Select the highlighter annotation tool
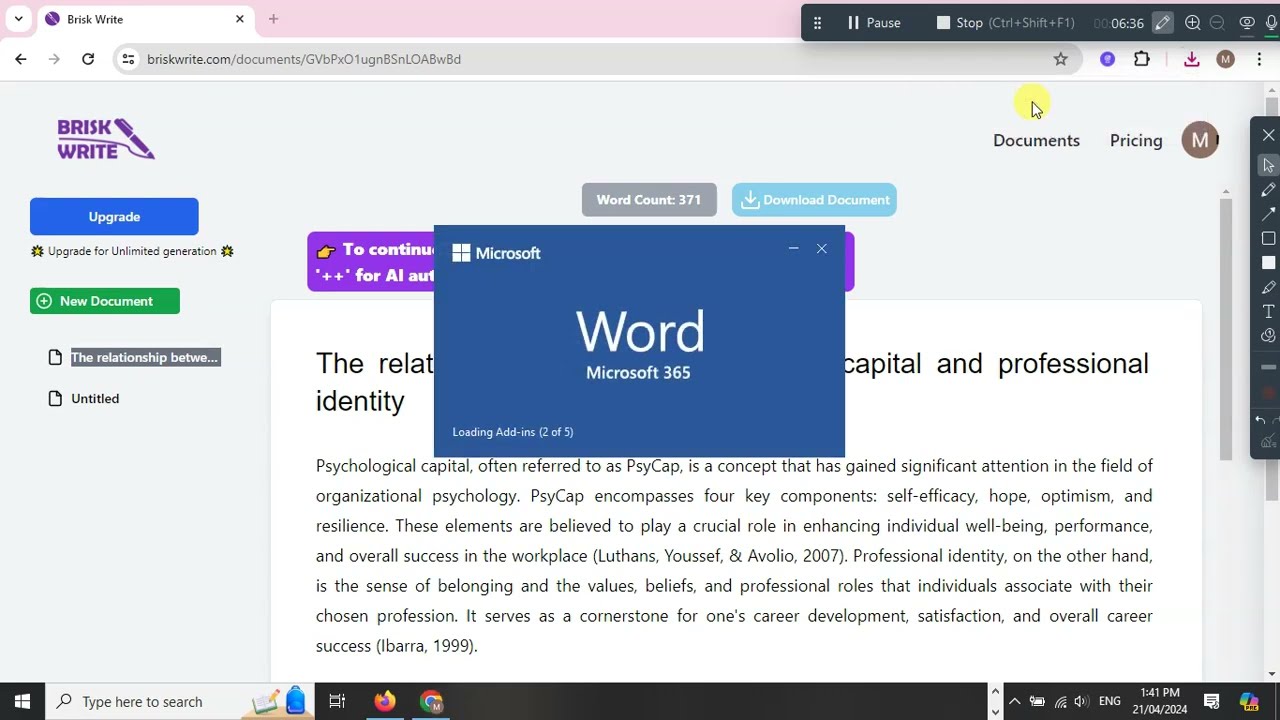The height and width of the screenshot is (720, 1280). 1268,287
